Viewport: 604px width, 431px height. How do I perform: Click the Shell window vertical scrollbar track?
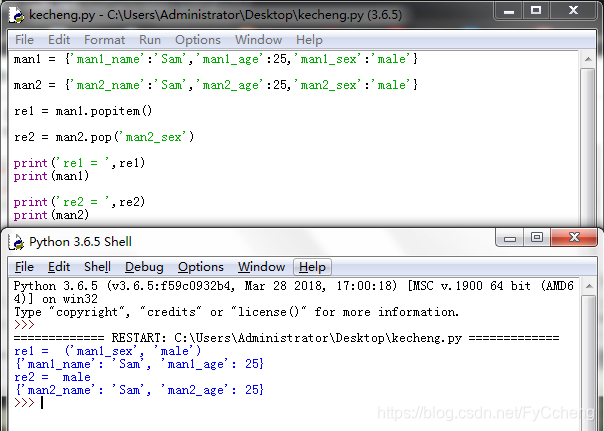coord(589,362)
